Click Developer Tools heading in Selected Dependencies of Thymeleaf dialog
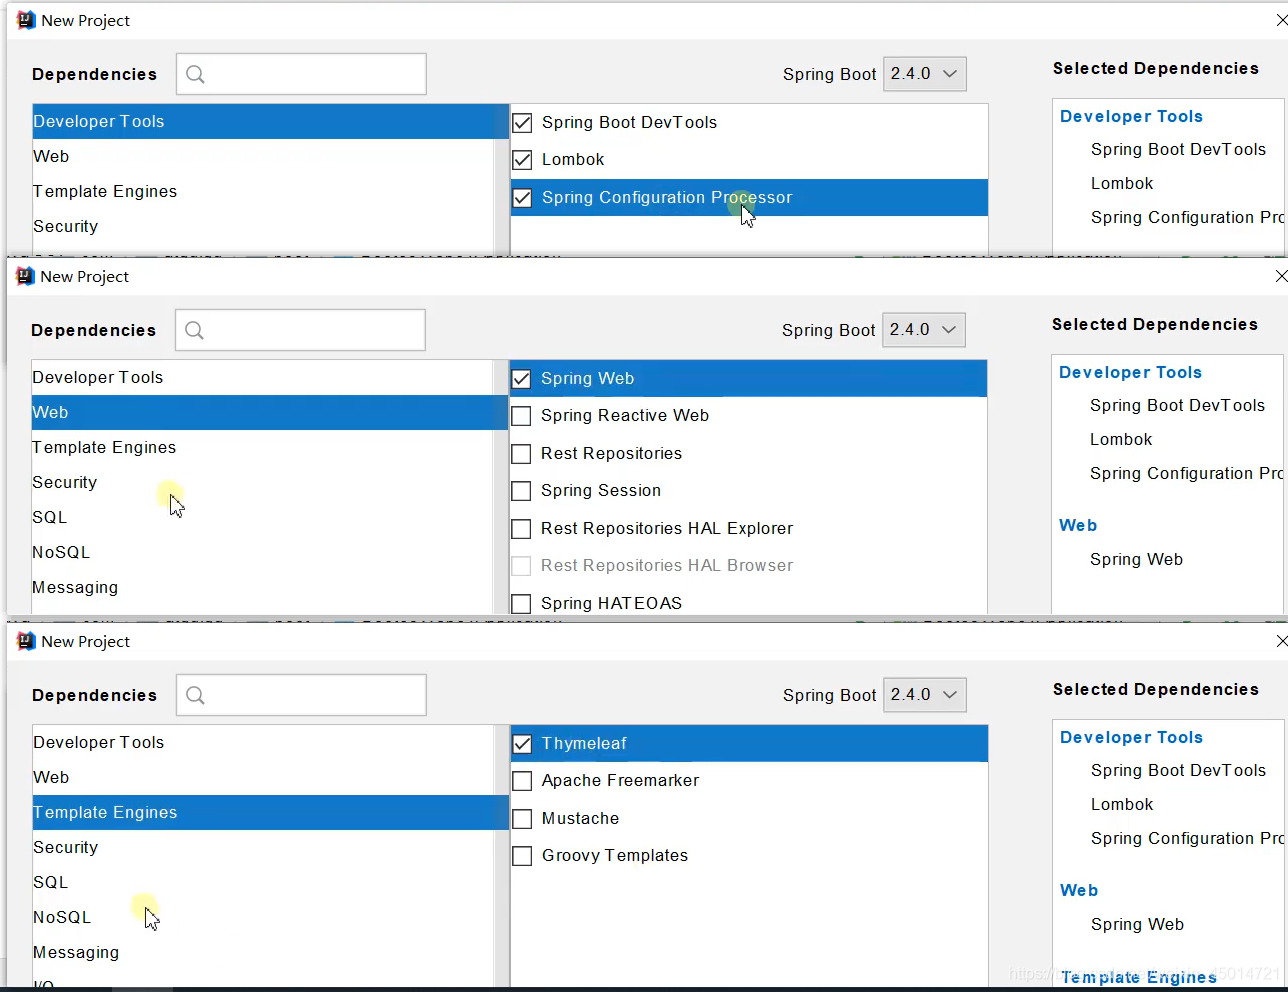Viewport: 1288px width, 992px height. click(x=1131, y=737)
